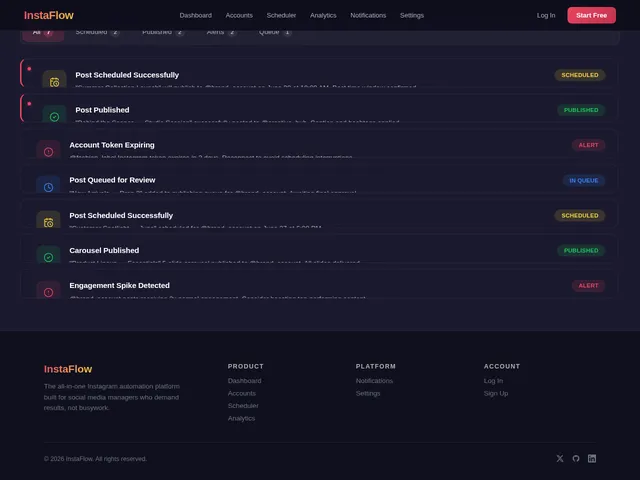Viewport: 640px width, 480px height.
Task: Select the Queue filter tab
Action: 275,34
